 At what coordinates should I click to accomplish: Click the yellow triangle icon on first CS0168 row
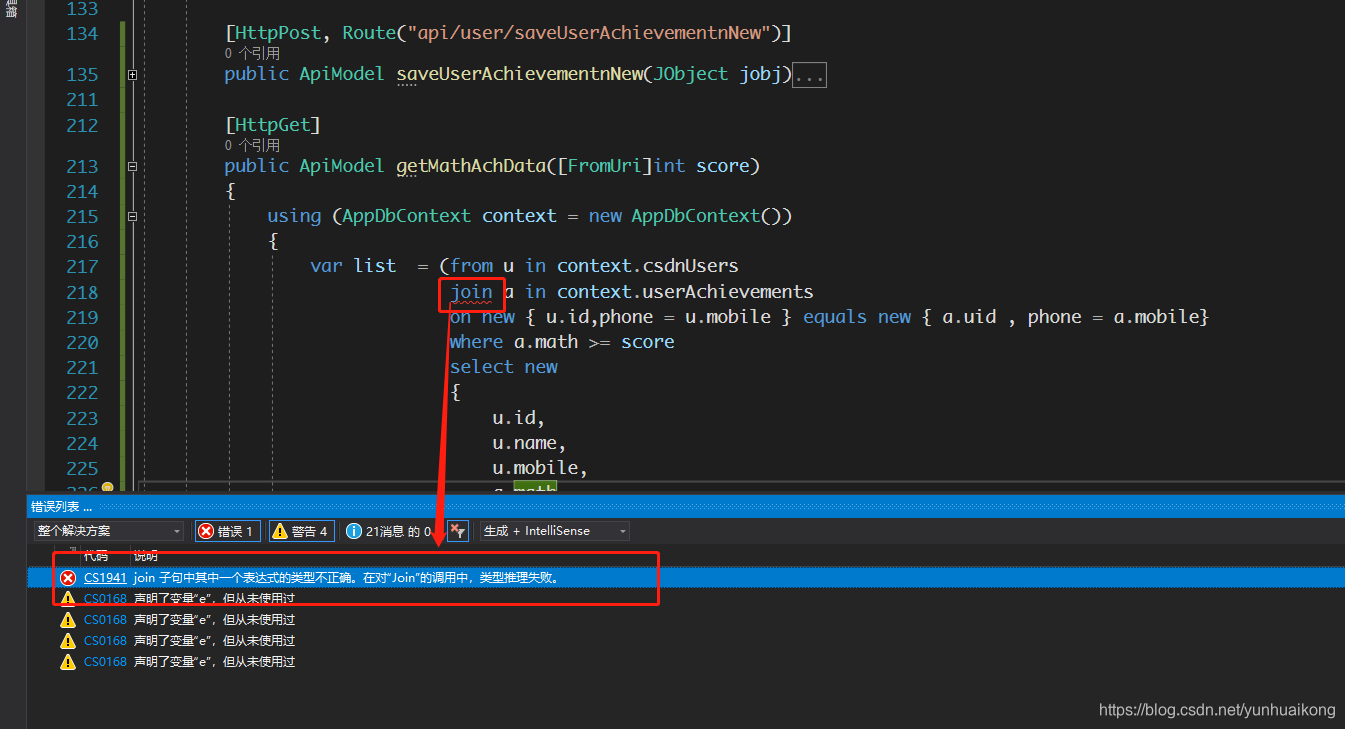point(67,597)
